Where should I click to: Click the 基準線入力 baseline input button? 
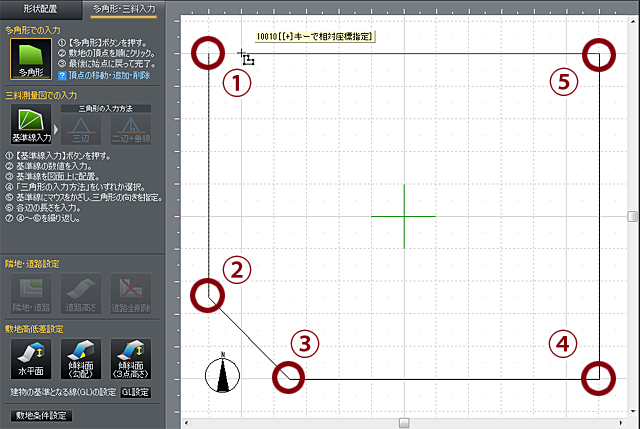[31, 126]
